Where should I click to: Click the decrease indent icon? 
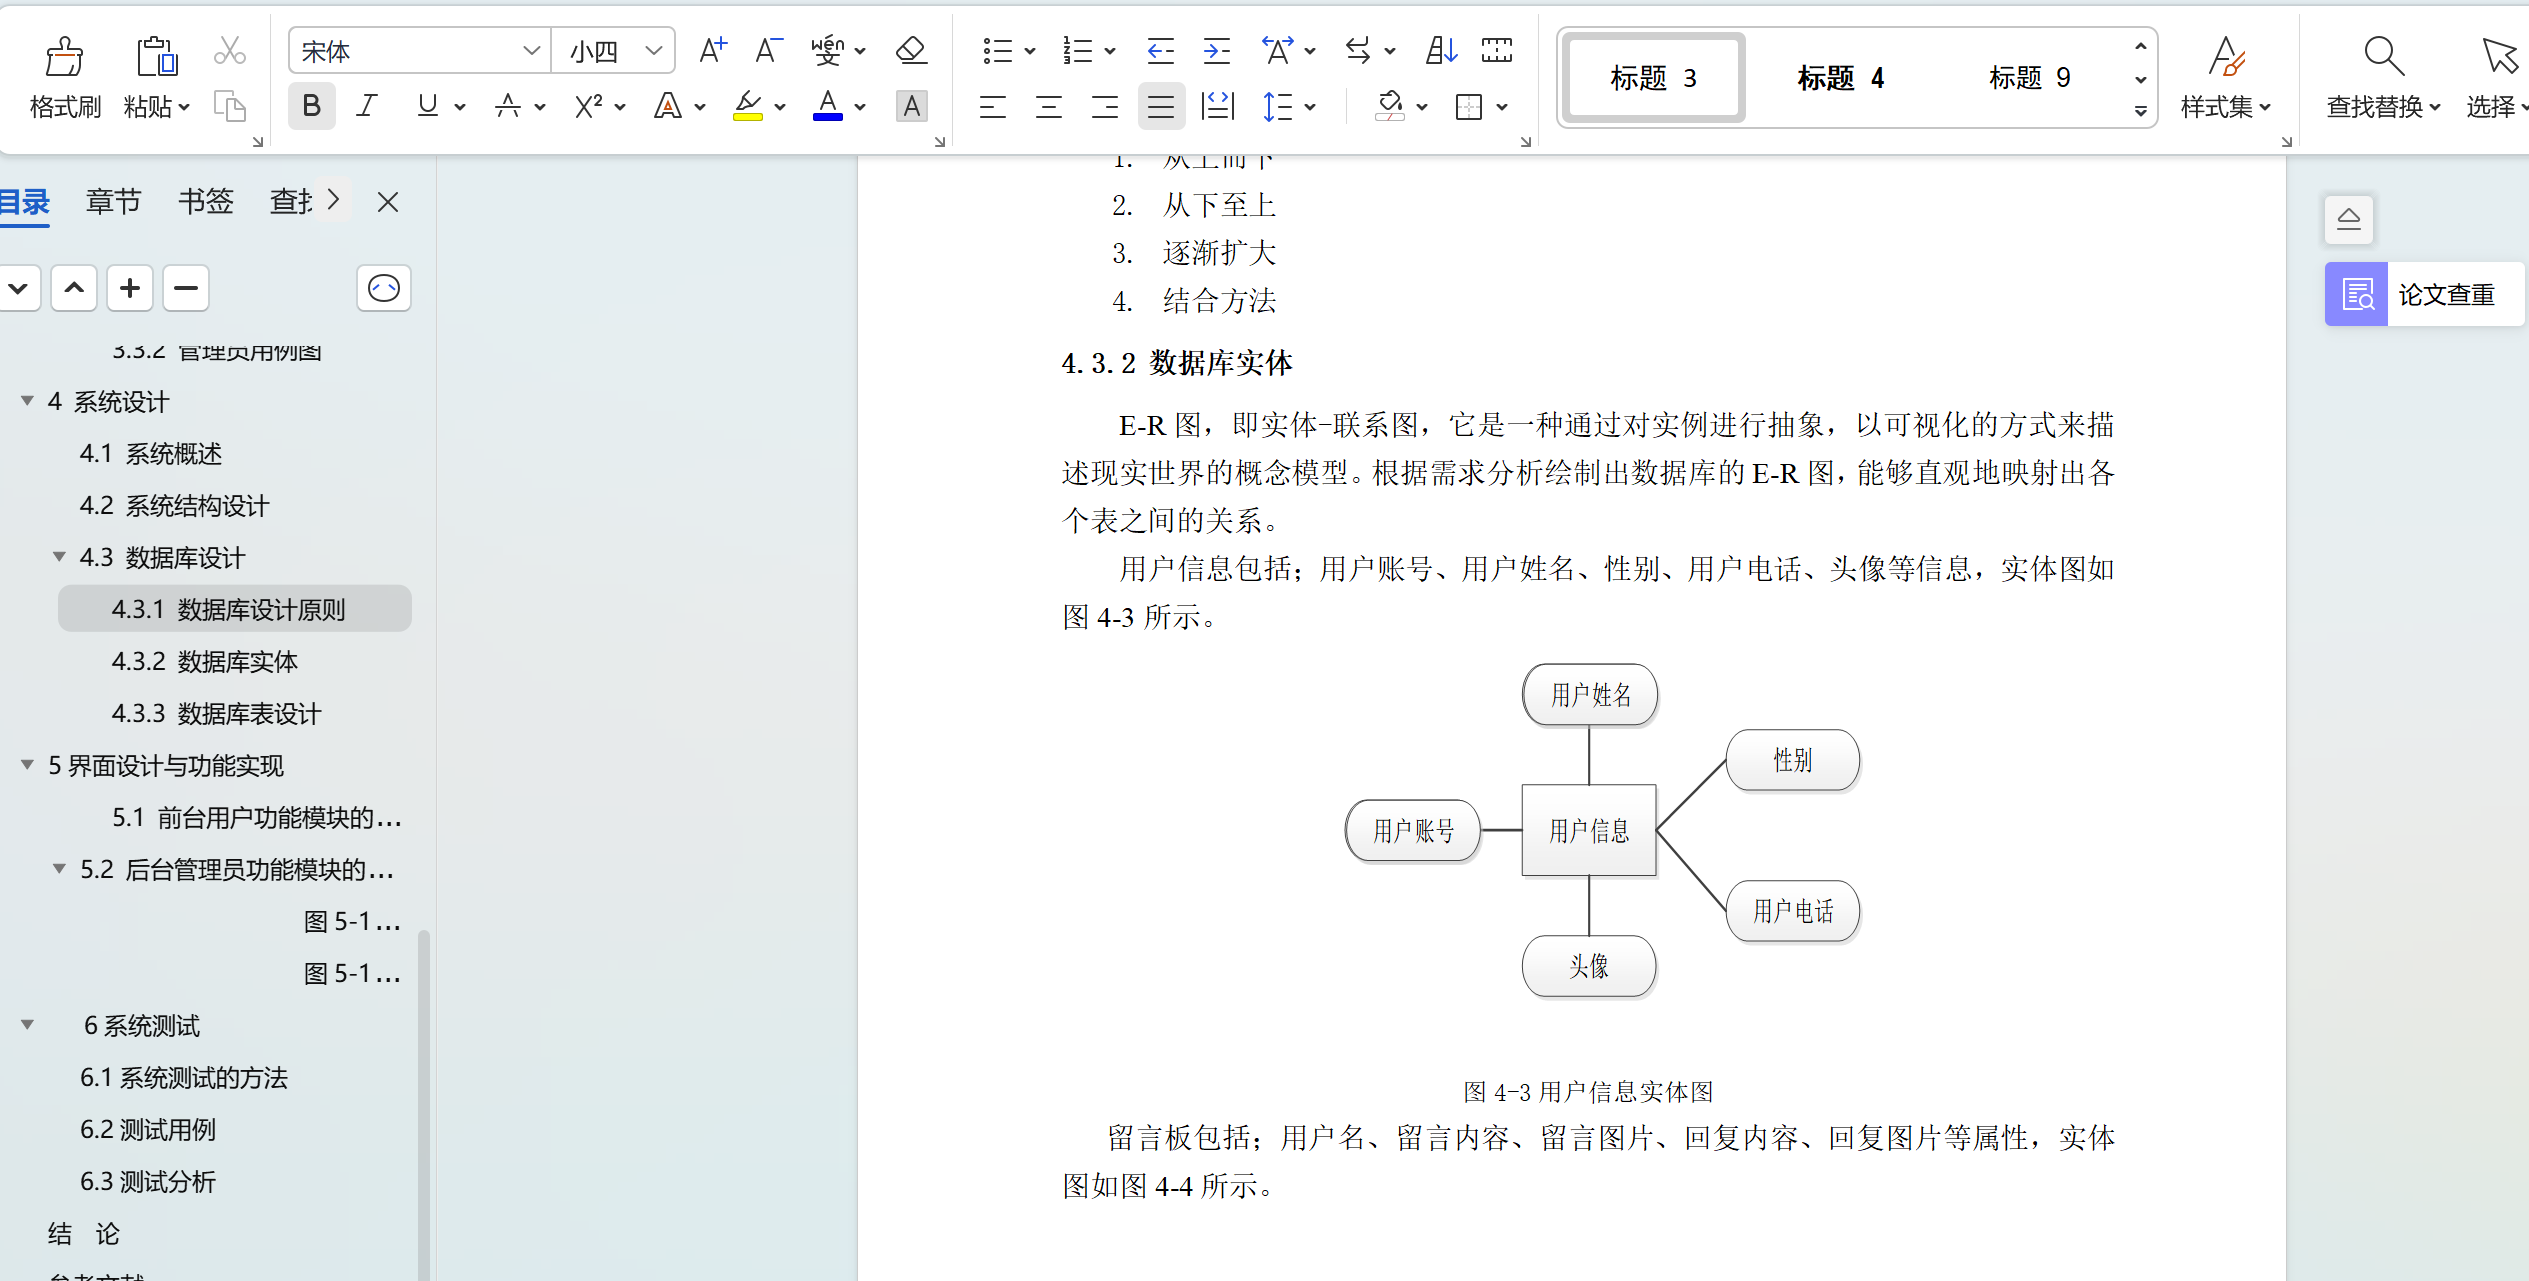(x=1160, y=50)
